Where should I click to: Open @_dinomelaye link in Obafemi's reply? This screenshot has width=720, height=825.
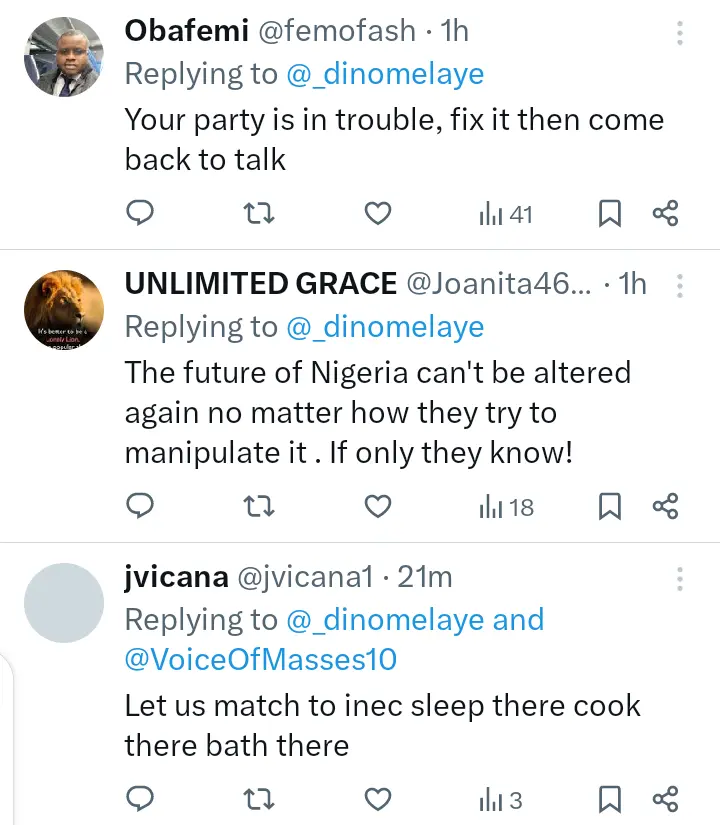coord(385,73)
